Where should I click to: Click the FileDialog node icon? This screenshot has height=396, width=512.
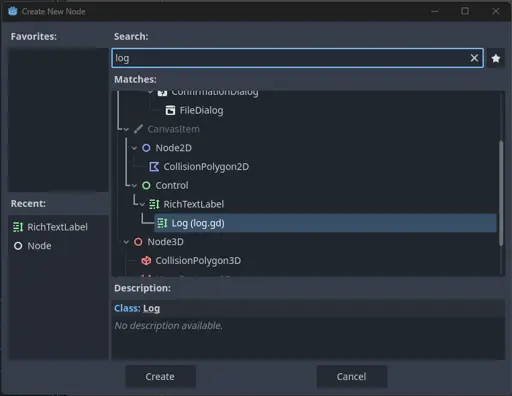[x=170, y=110]
